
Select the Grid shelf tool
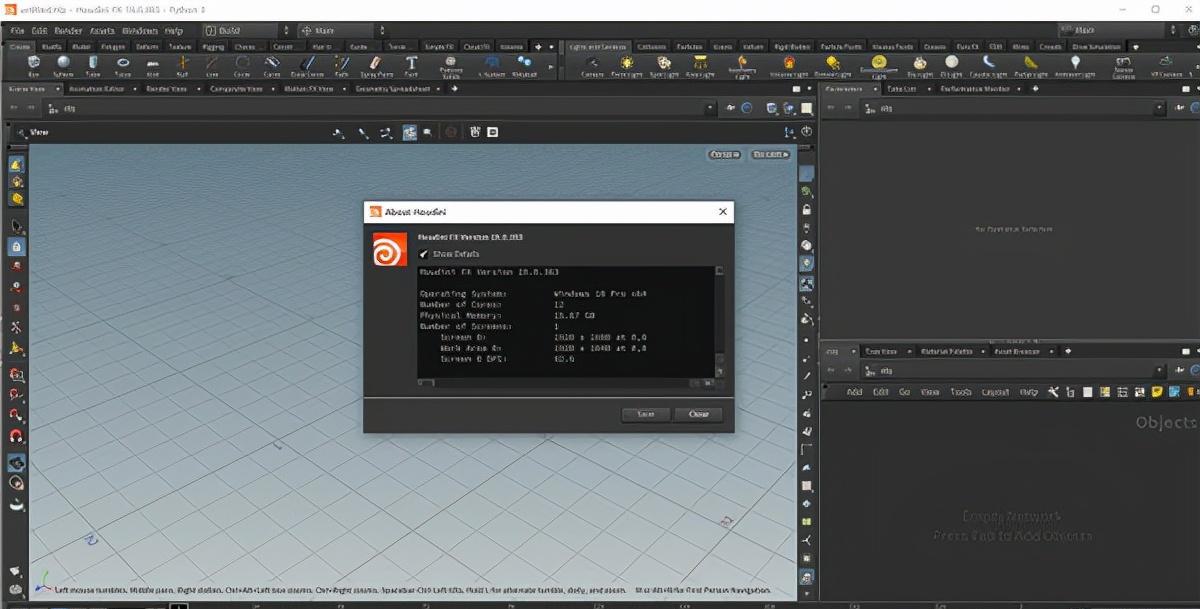[x=153, y=66]
